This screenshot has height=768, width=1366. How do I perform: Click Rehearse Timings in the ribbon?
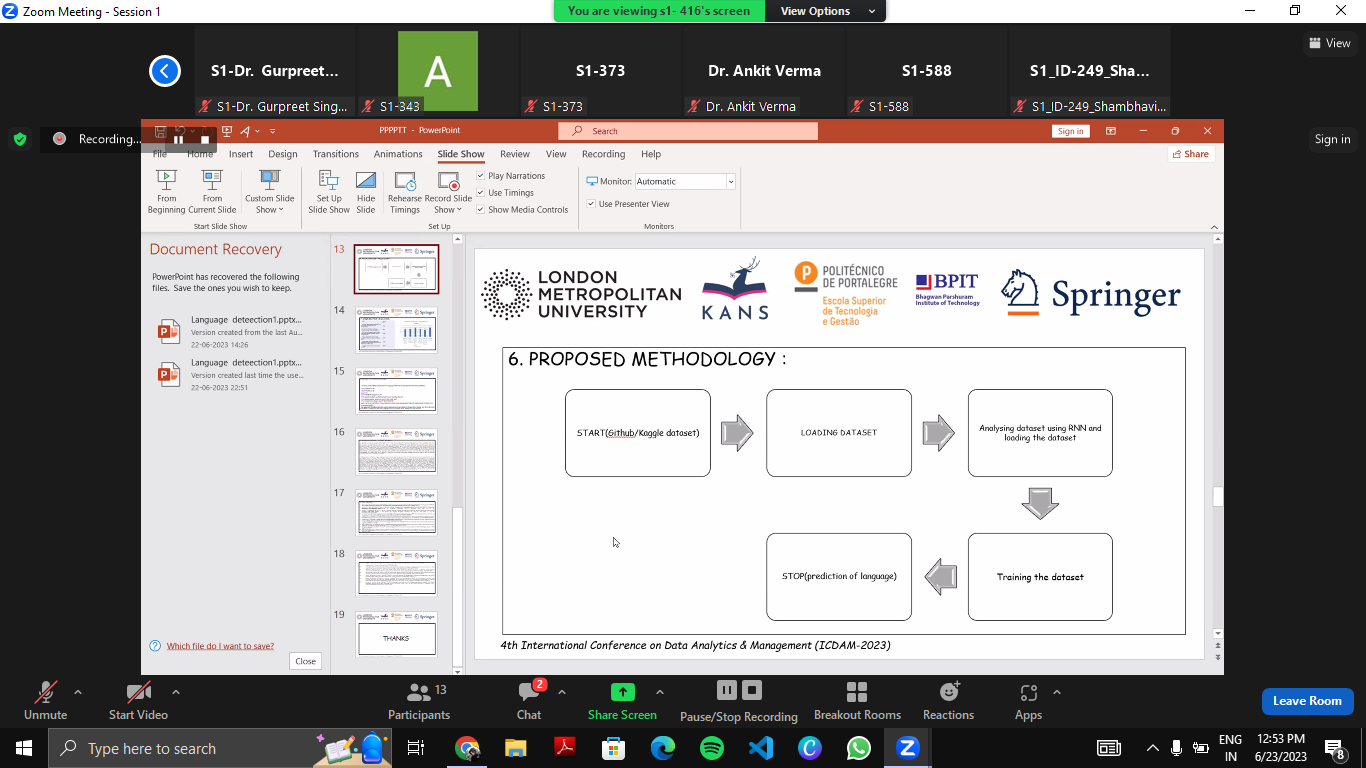pos(405,191)
